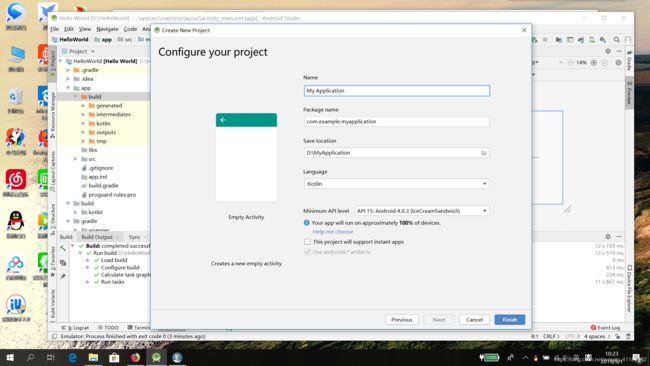Expand the Run tasks node
Viewport: 650px width, 366px height.
88,282
